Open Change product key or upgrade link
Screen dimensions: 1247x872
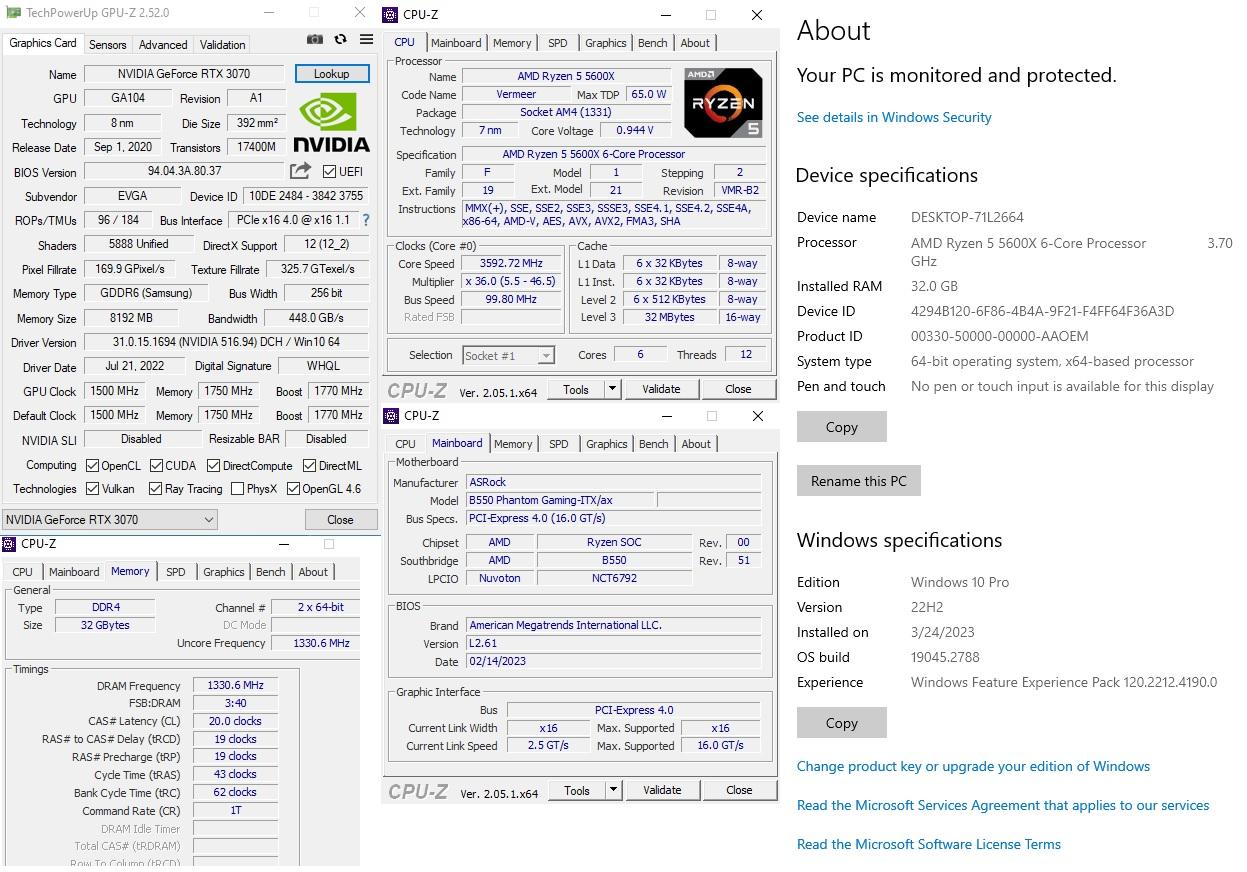click(973, 766)
